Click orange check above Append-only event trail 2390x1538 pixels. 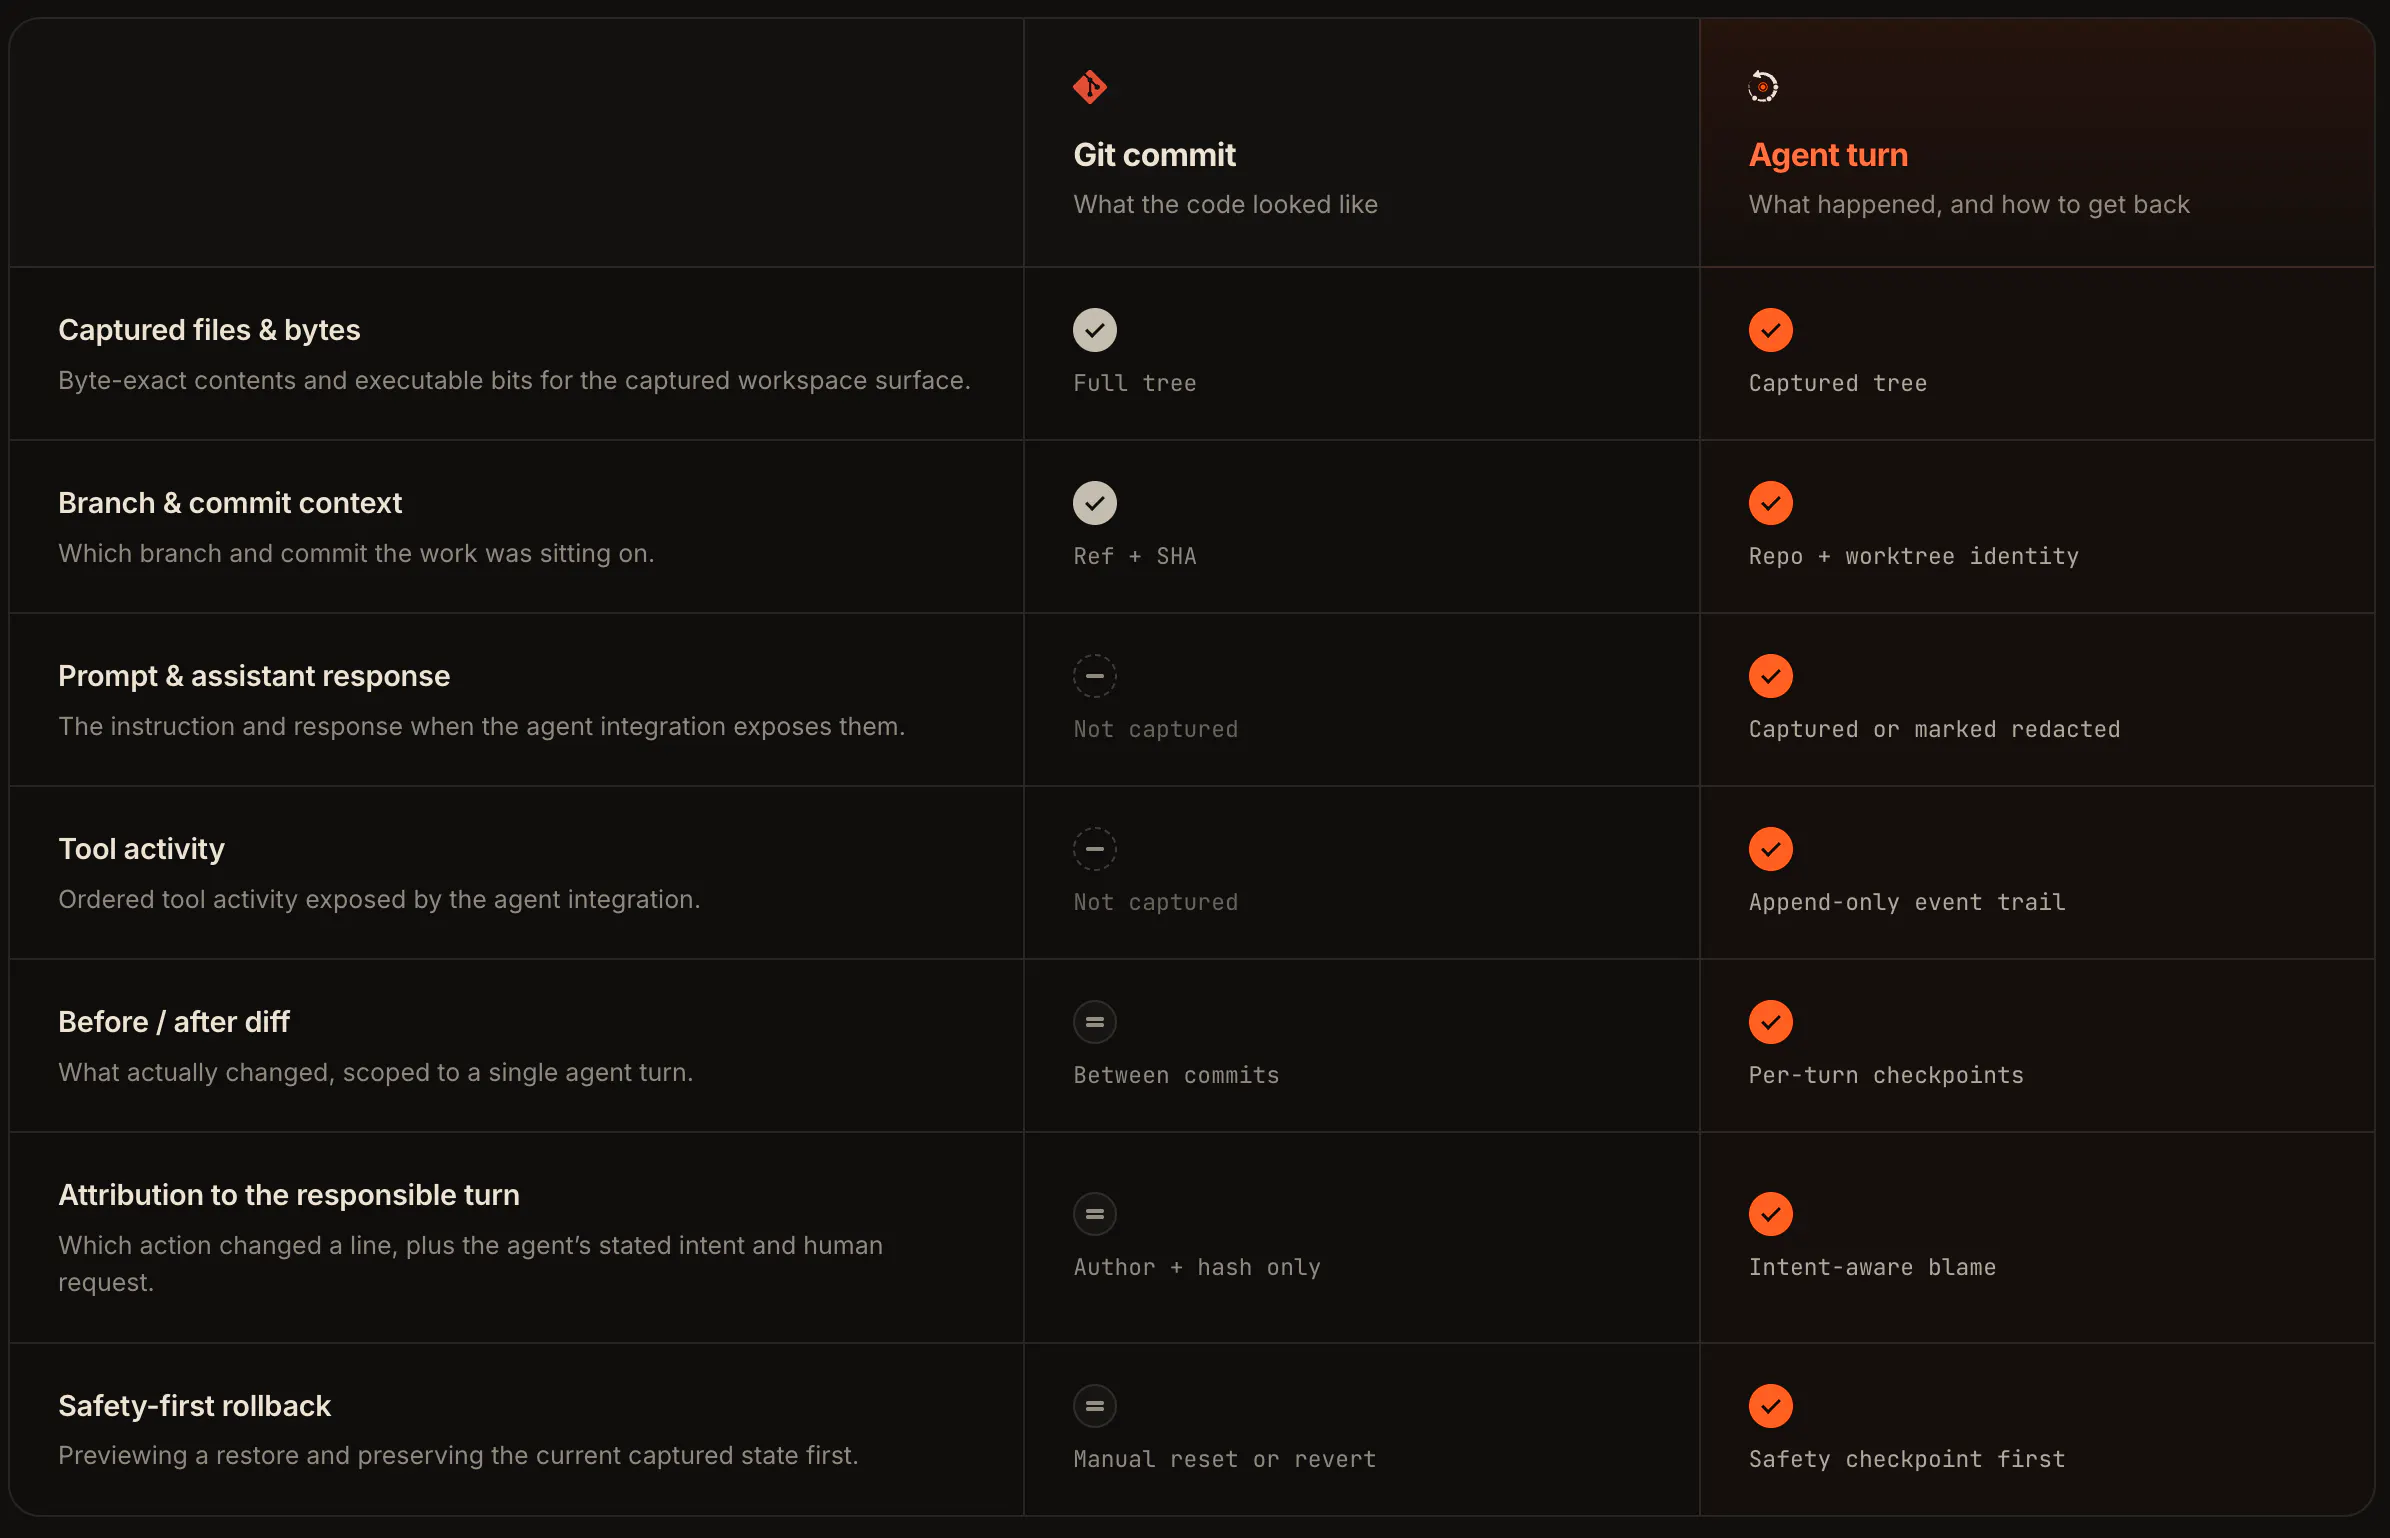click(1771, 849)
